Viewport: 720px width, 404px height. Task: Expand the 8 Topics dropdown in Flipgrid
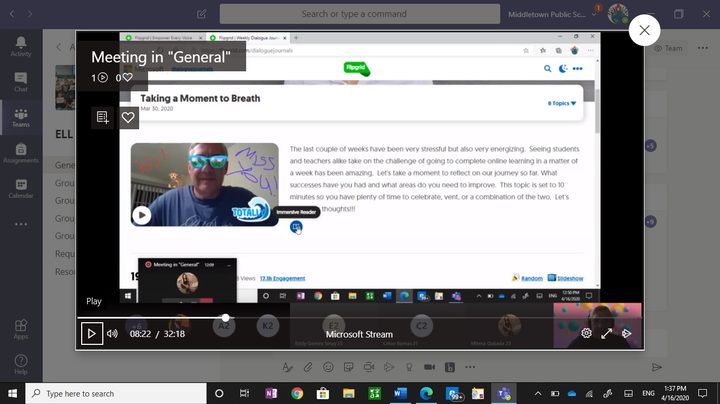(x=562, y=103)
